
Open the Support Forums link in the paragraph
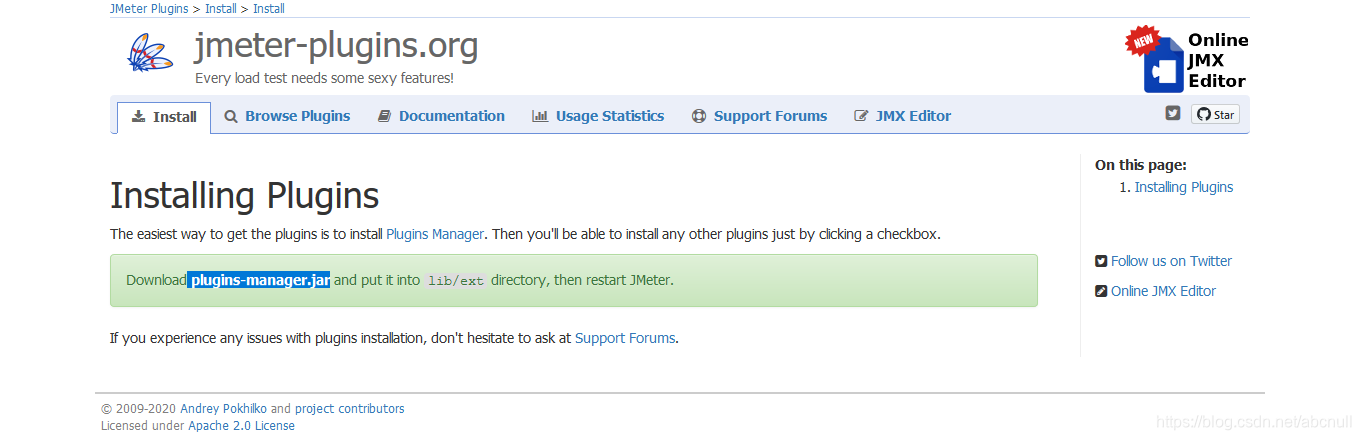pyautogui.click(x=625, y=338)
